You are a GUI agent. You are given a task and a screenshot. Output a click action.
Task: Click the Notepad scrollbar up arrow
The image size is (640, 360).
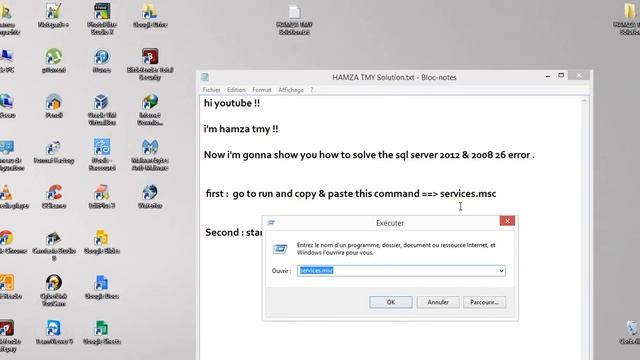pyautogui.click(x=584, y=100)
